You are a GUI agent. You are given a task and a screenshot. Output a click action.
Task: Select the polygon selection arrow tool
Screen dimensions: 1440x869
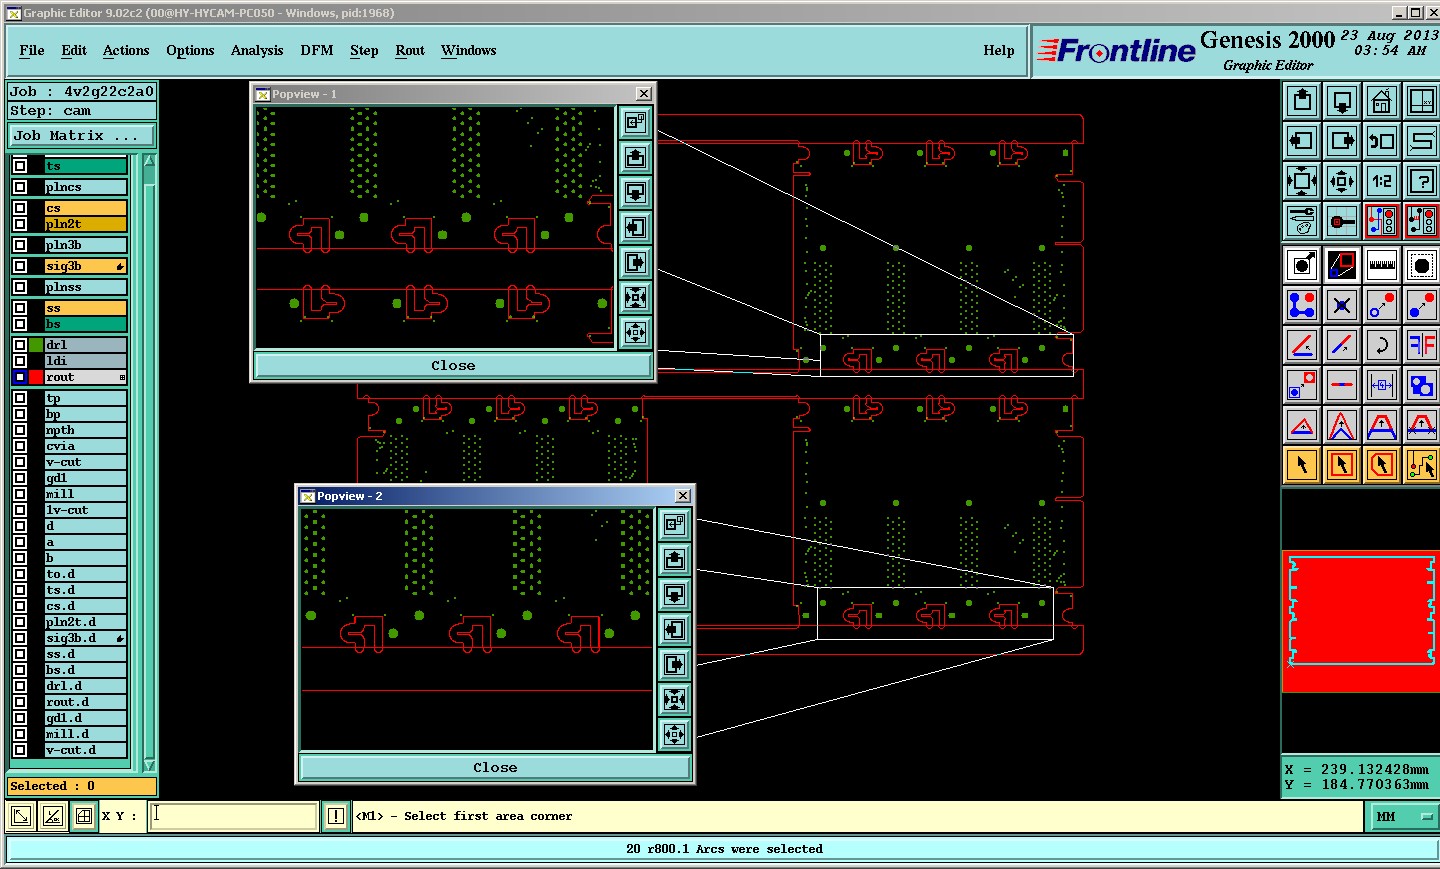[1382, 465]
